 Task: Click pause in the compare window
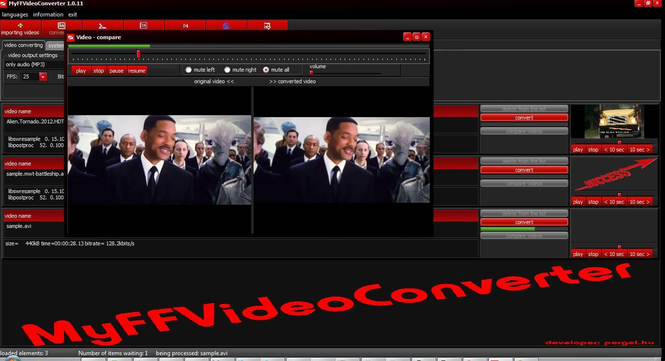(x=116, y=70)
